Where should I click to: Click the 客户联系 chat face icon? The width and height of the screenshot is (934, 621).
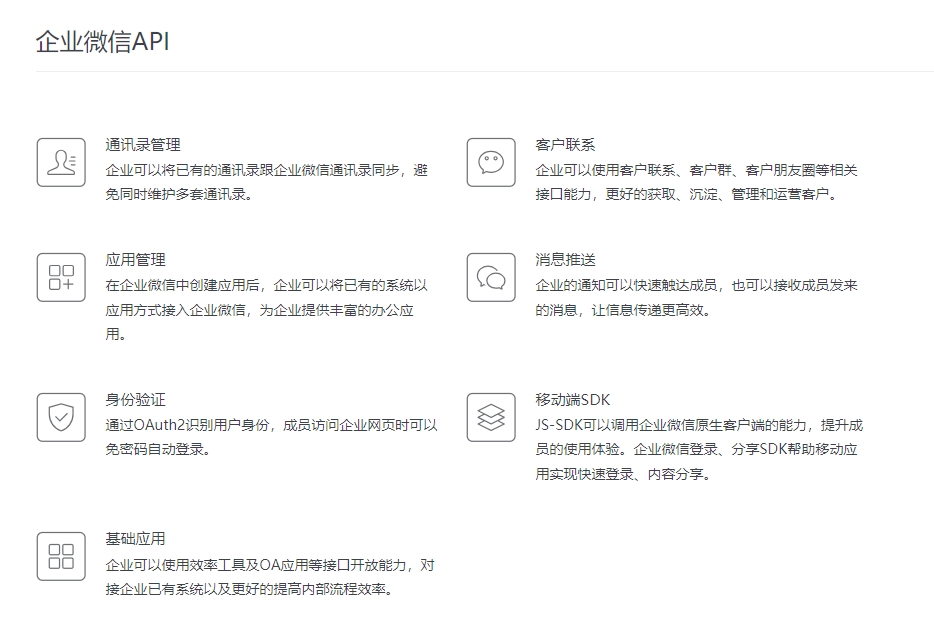(x=491, y=163)
